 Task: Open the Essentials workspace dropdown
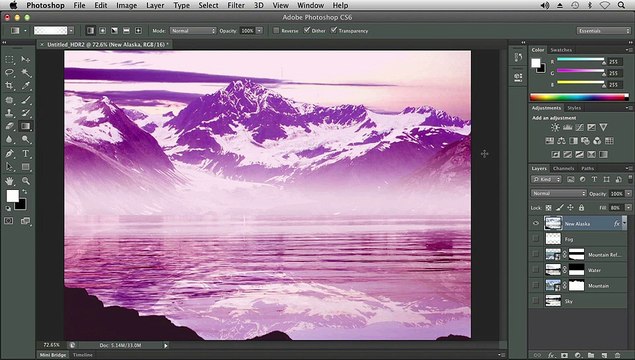[x=603, y=31]
